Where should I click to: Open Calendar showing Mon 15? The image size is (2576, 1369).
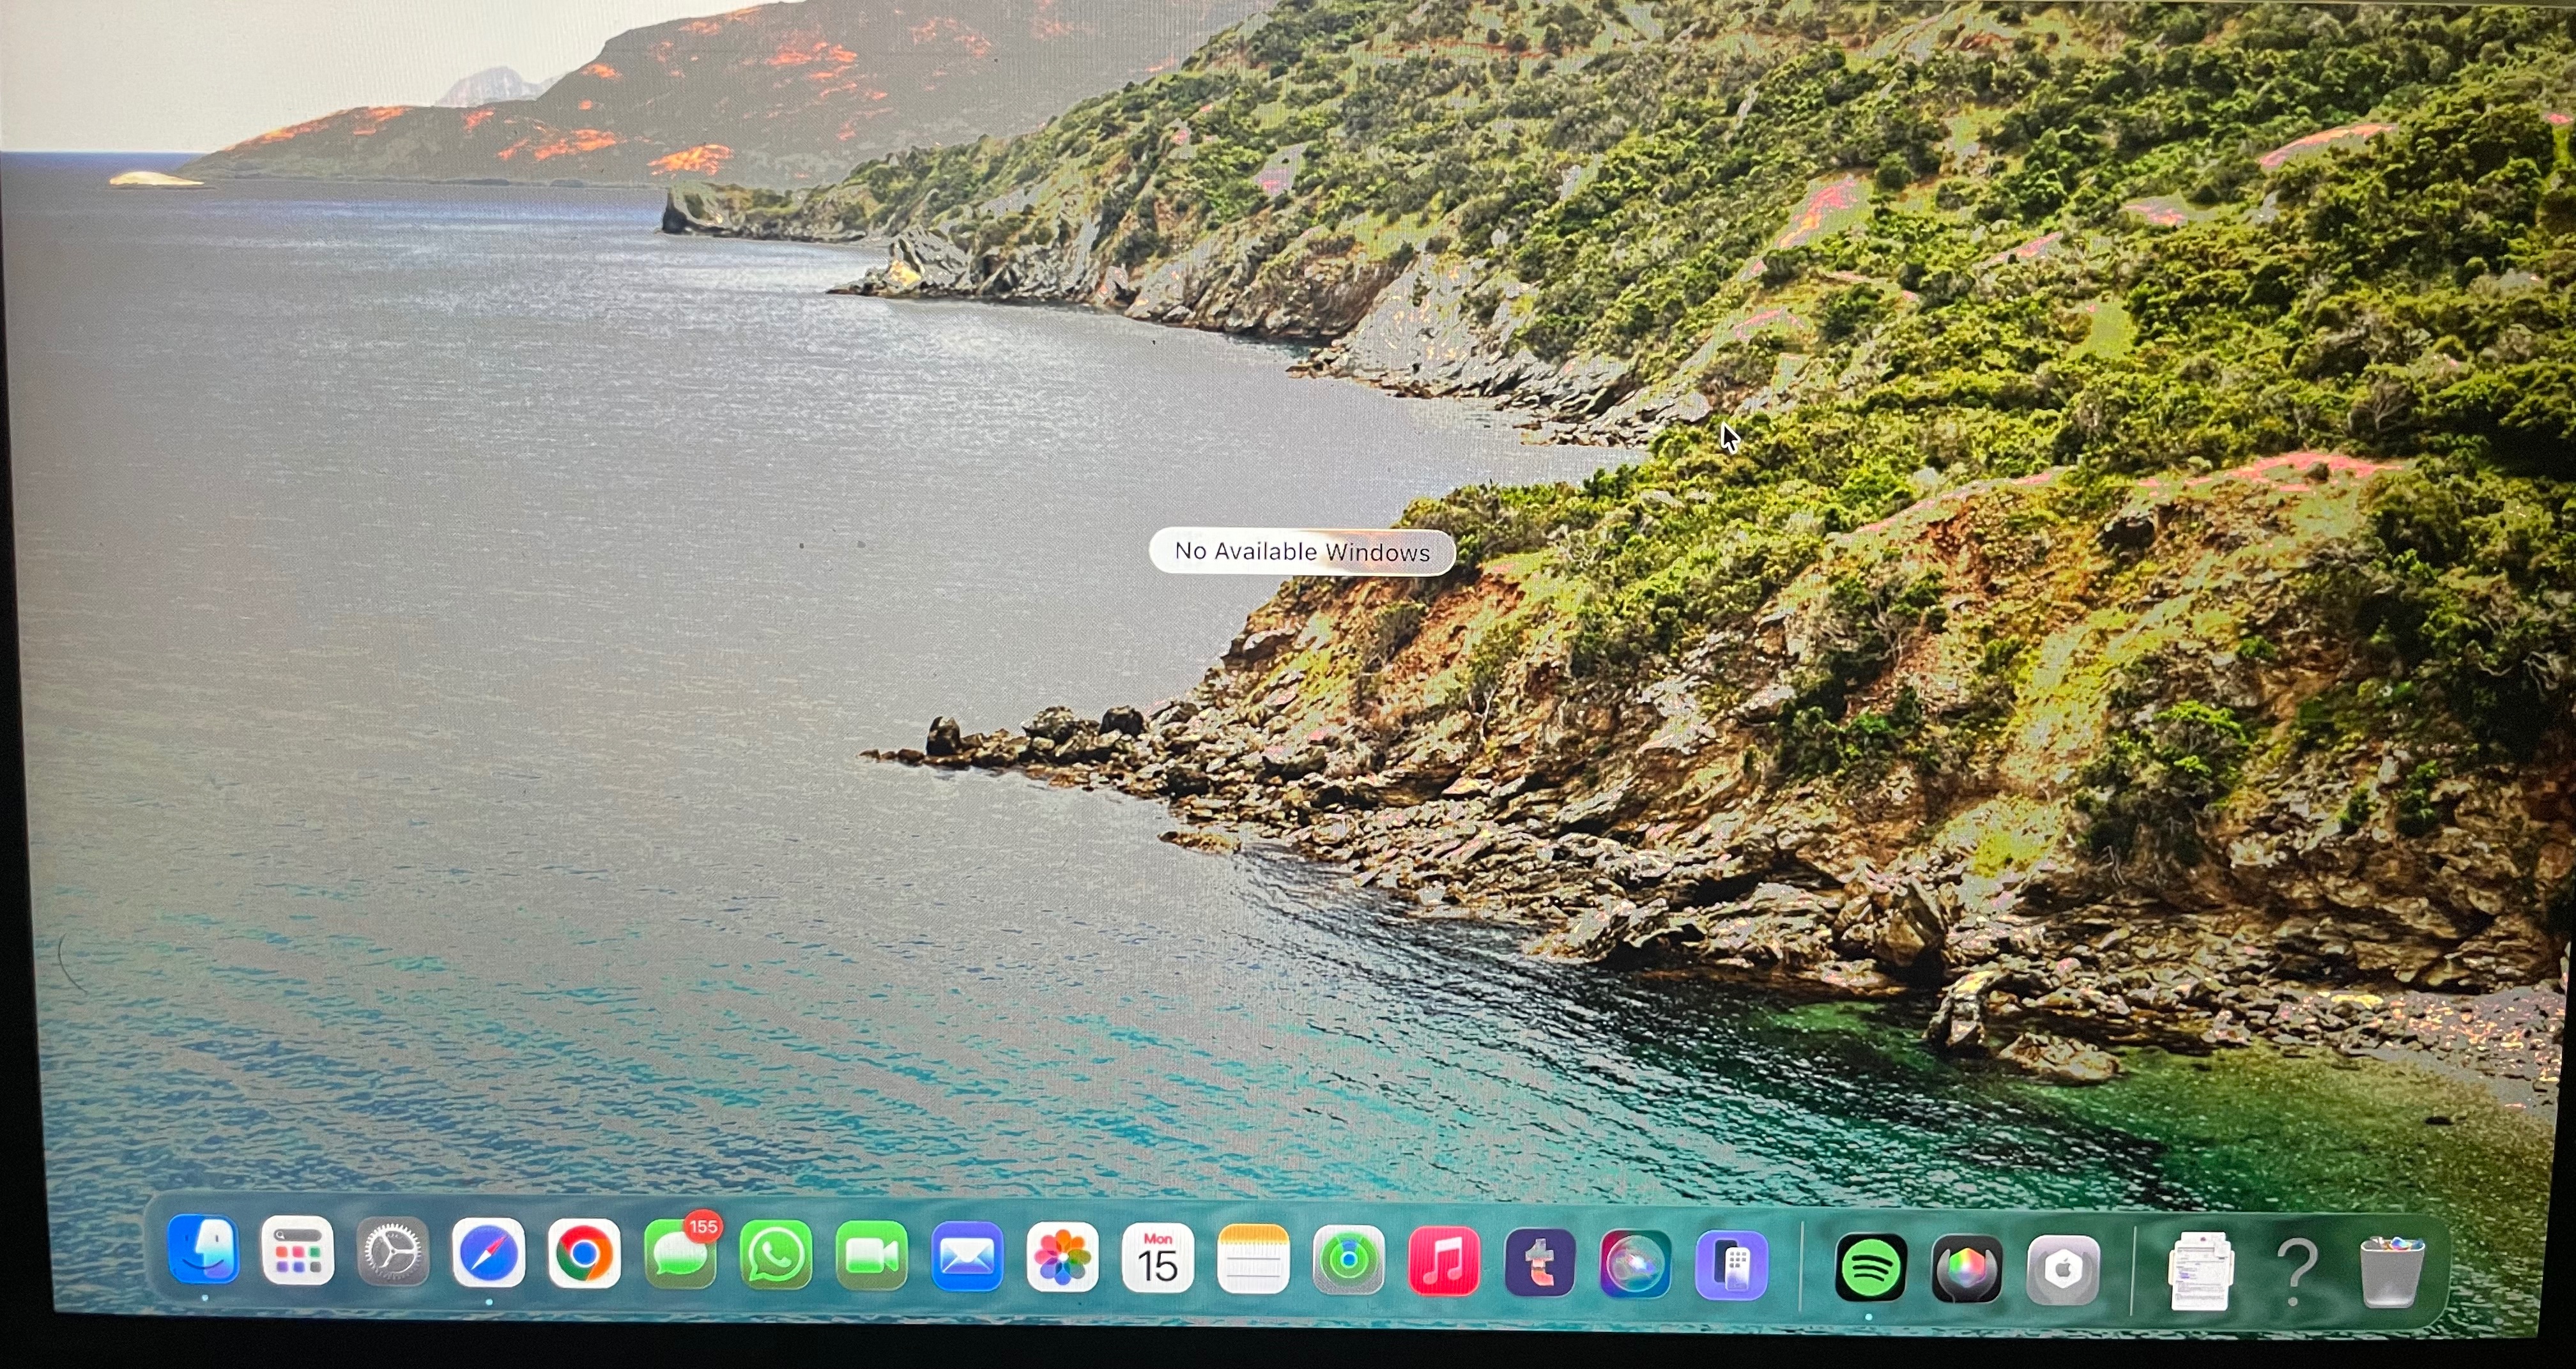pos(1157,1260)
